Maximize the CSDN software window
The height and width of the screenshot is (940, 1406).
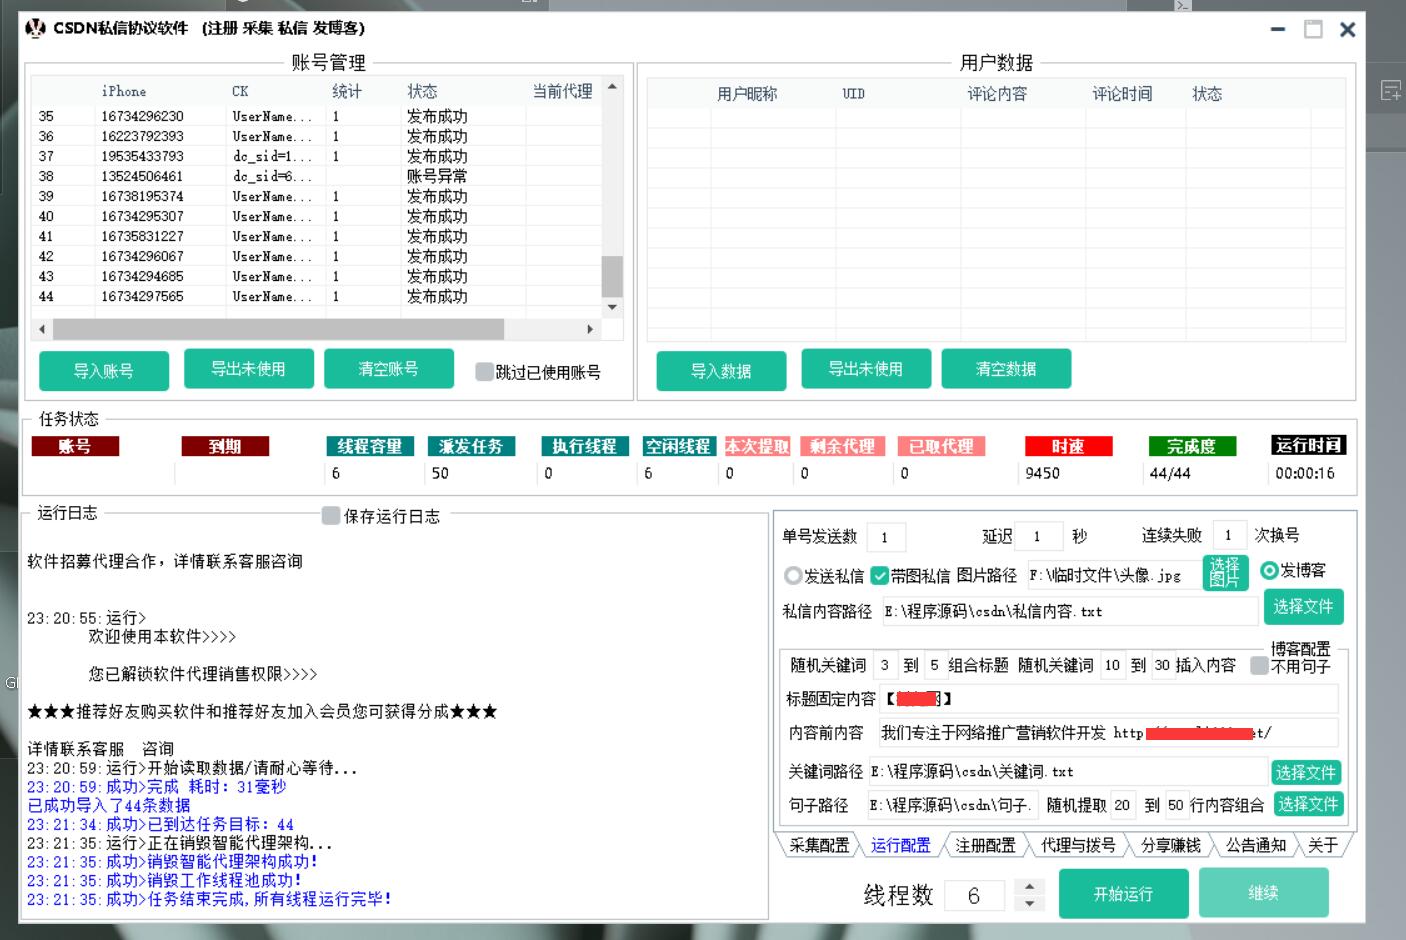[x=1313, y=30]
